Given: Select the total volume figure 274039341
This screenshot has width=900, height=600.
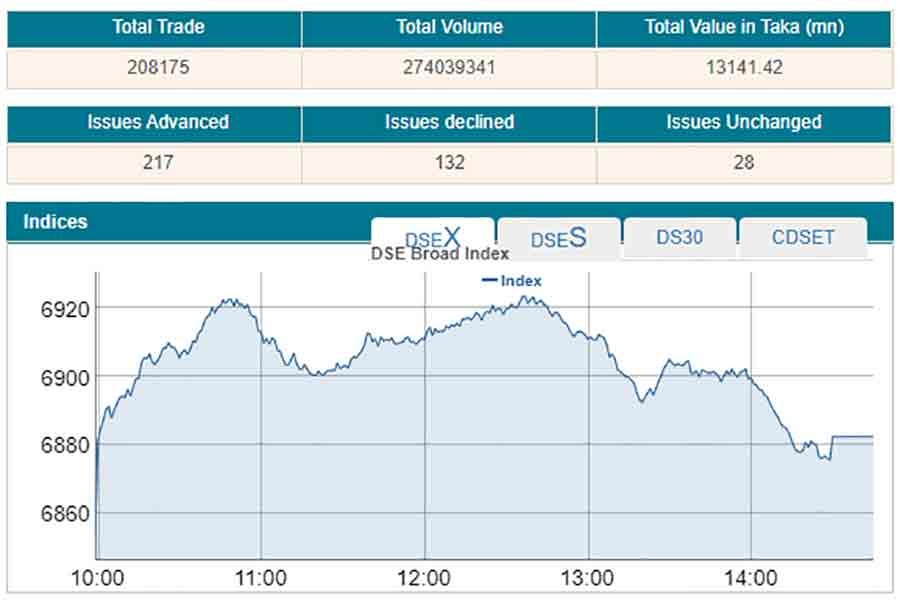Looking at the screenshot, I should 449,68.
